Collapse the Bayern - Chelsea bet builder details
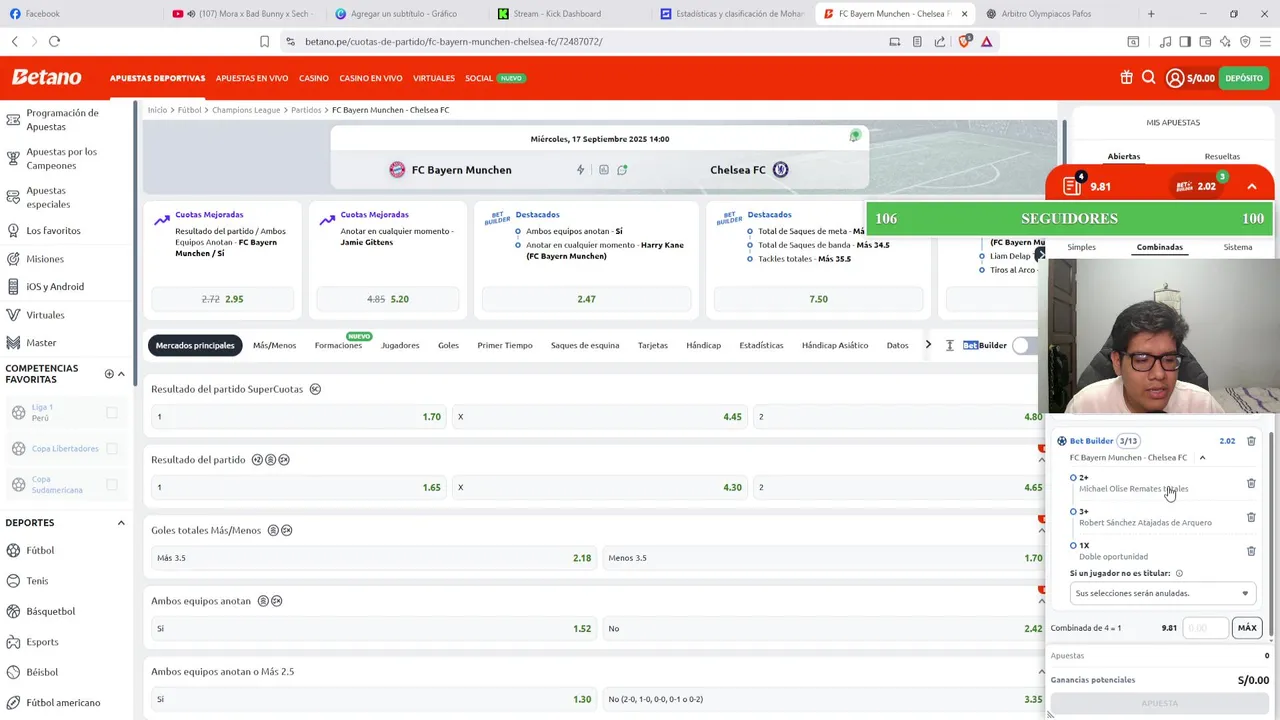The width and height of the screenshot is (1280, 720). pos(1202,458)
